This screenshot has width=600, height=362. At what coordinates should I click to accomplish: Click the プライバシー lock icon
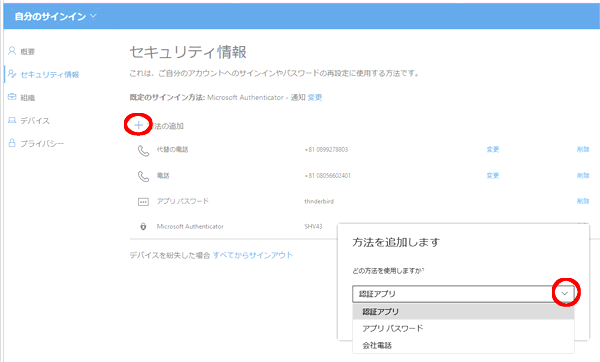coord(12,143)
